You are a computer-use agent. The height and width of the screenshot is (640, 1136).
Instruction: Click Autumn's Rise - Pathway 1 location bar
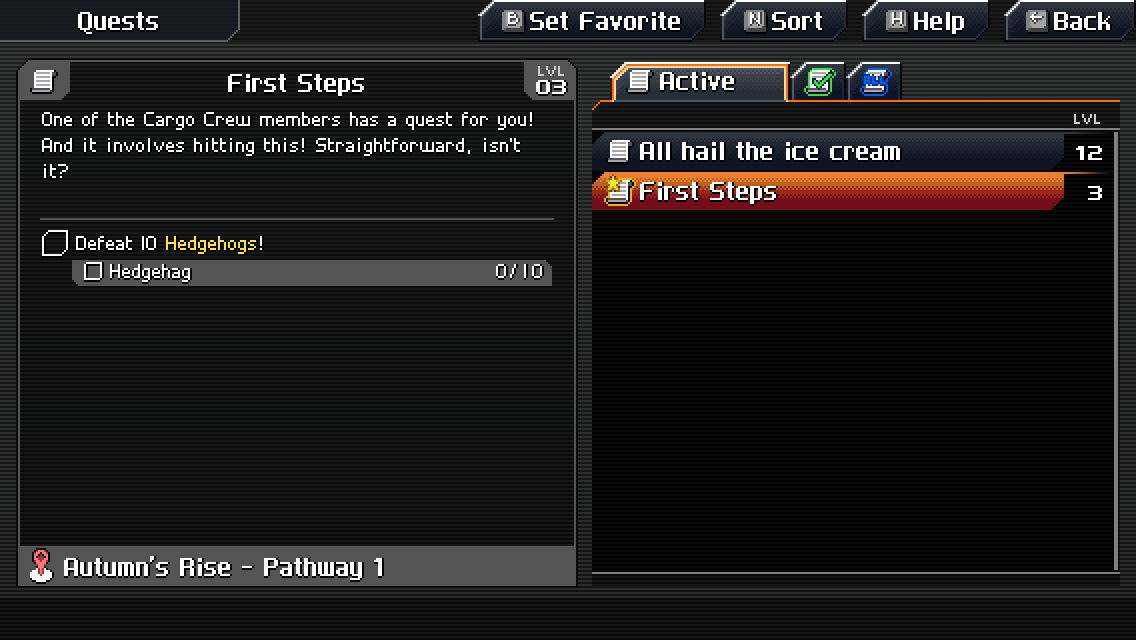pyautogui.click(x=297, y=566)
